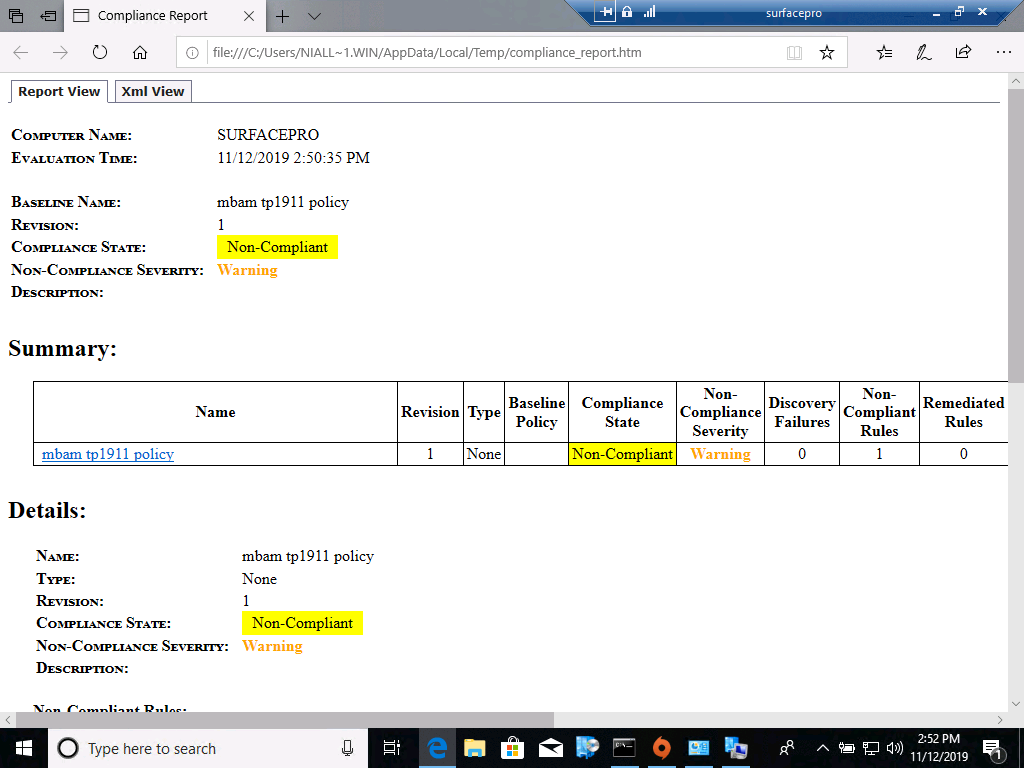Click the yellow Non-Compliant cell in Summary table
Viewport: 1024px width, 768px height.
[x=622, y=454]
